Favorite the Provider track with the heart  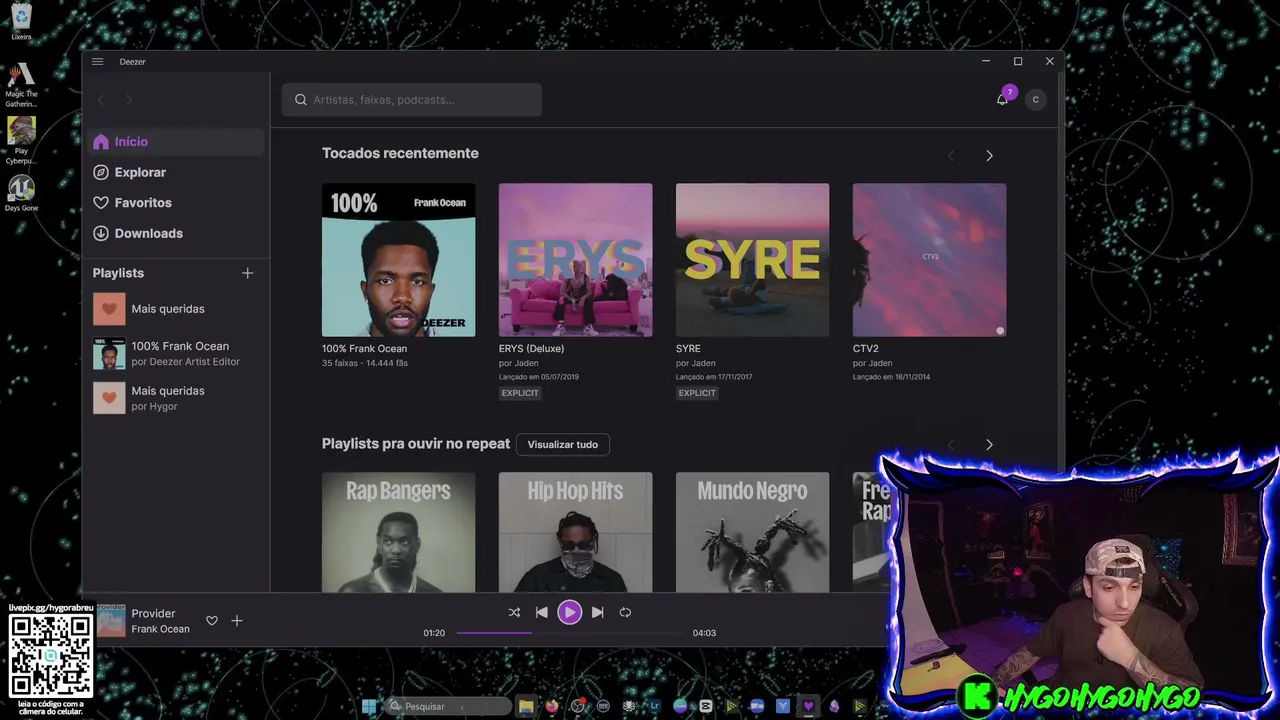coord(212,621)
